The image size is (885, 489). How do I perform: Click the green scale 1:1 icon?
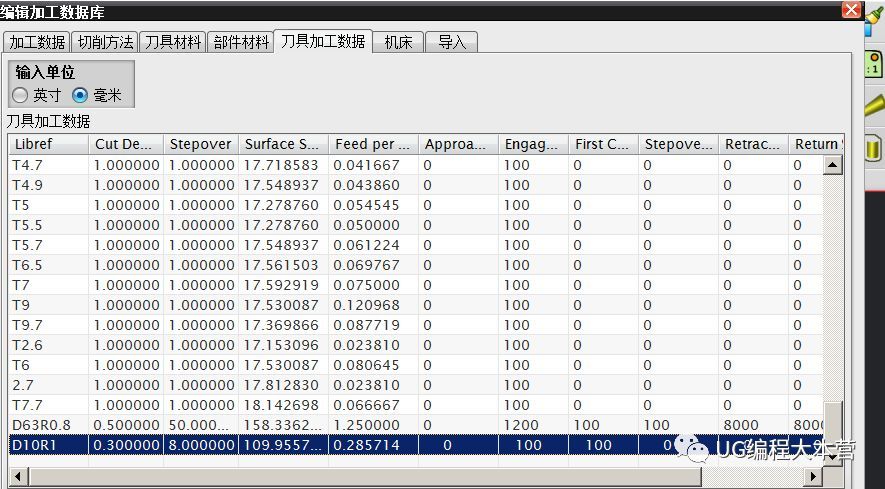(x=874, y=63)
